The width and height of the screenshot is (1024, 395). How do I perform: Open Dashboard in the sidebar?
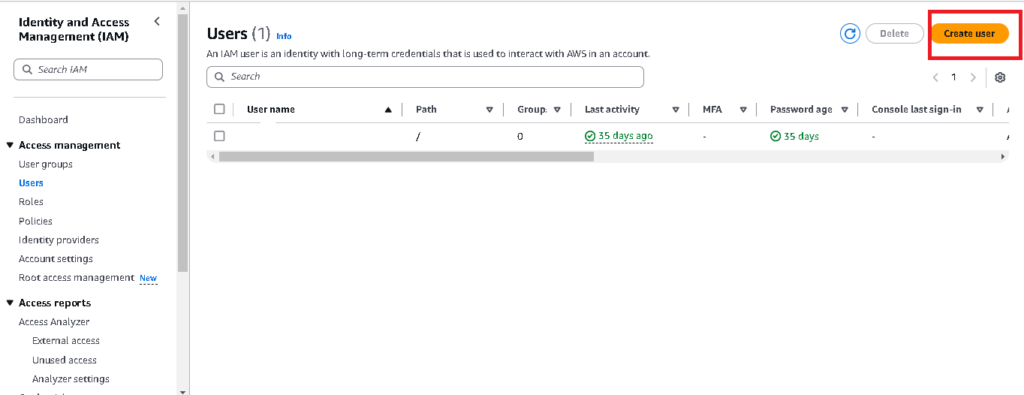[x=43, y=120]
